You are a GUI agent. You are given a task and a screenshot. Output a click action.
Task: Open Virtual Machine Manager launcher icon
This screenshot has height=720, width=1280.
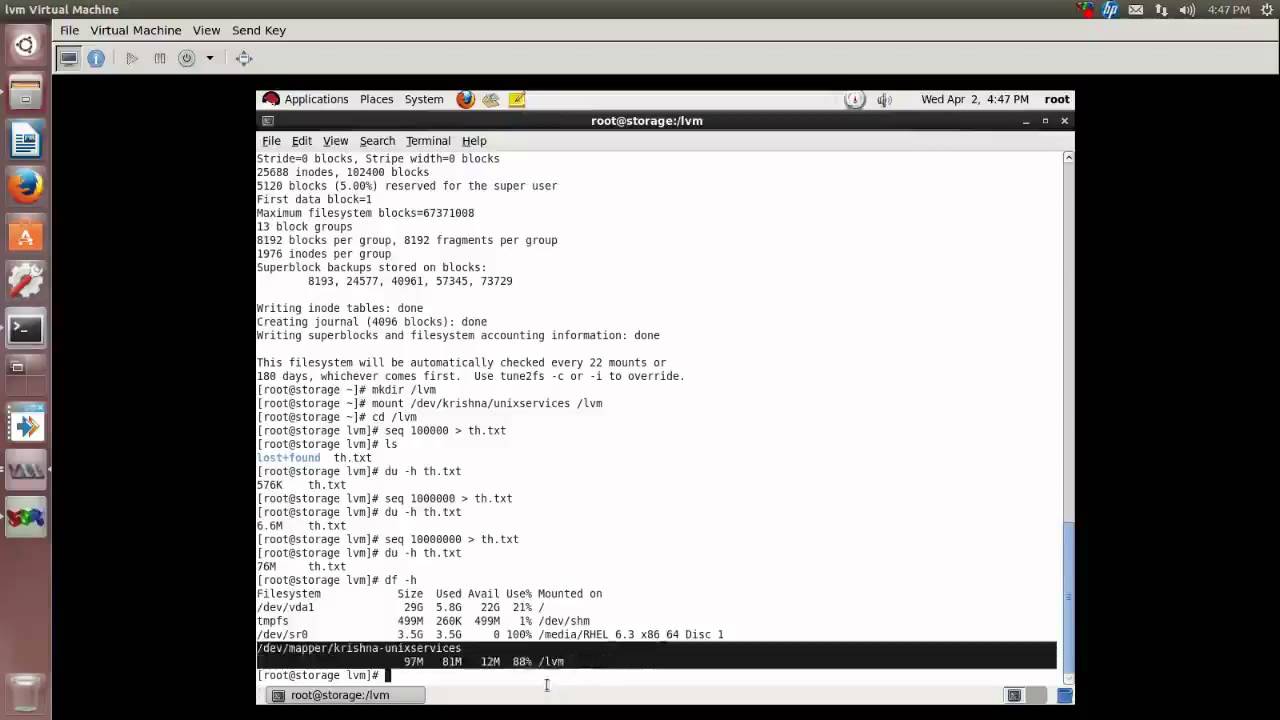point(25,470)
